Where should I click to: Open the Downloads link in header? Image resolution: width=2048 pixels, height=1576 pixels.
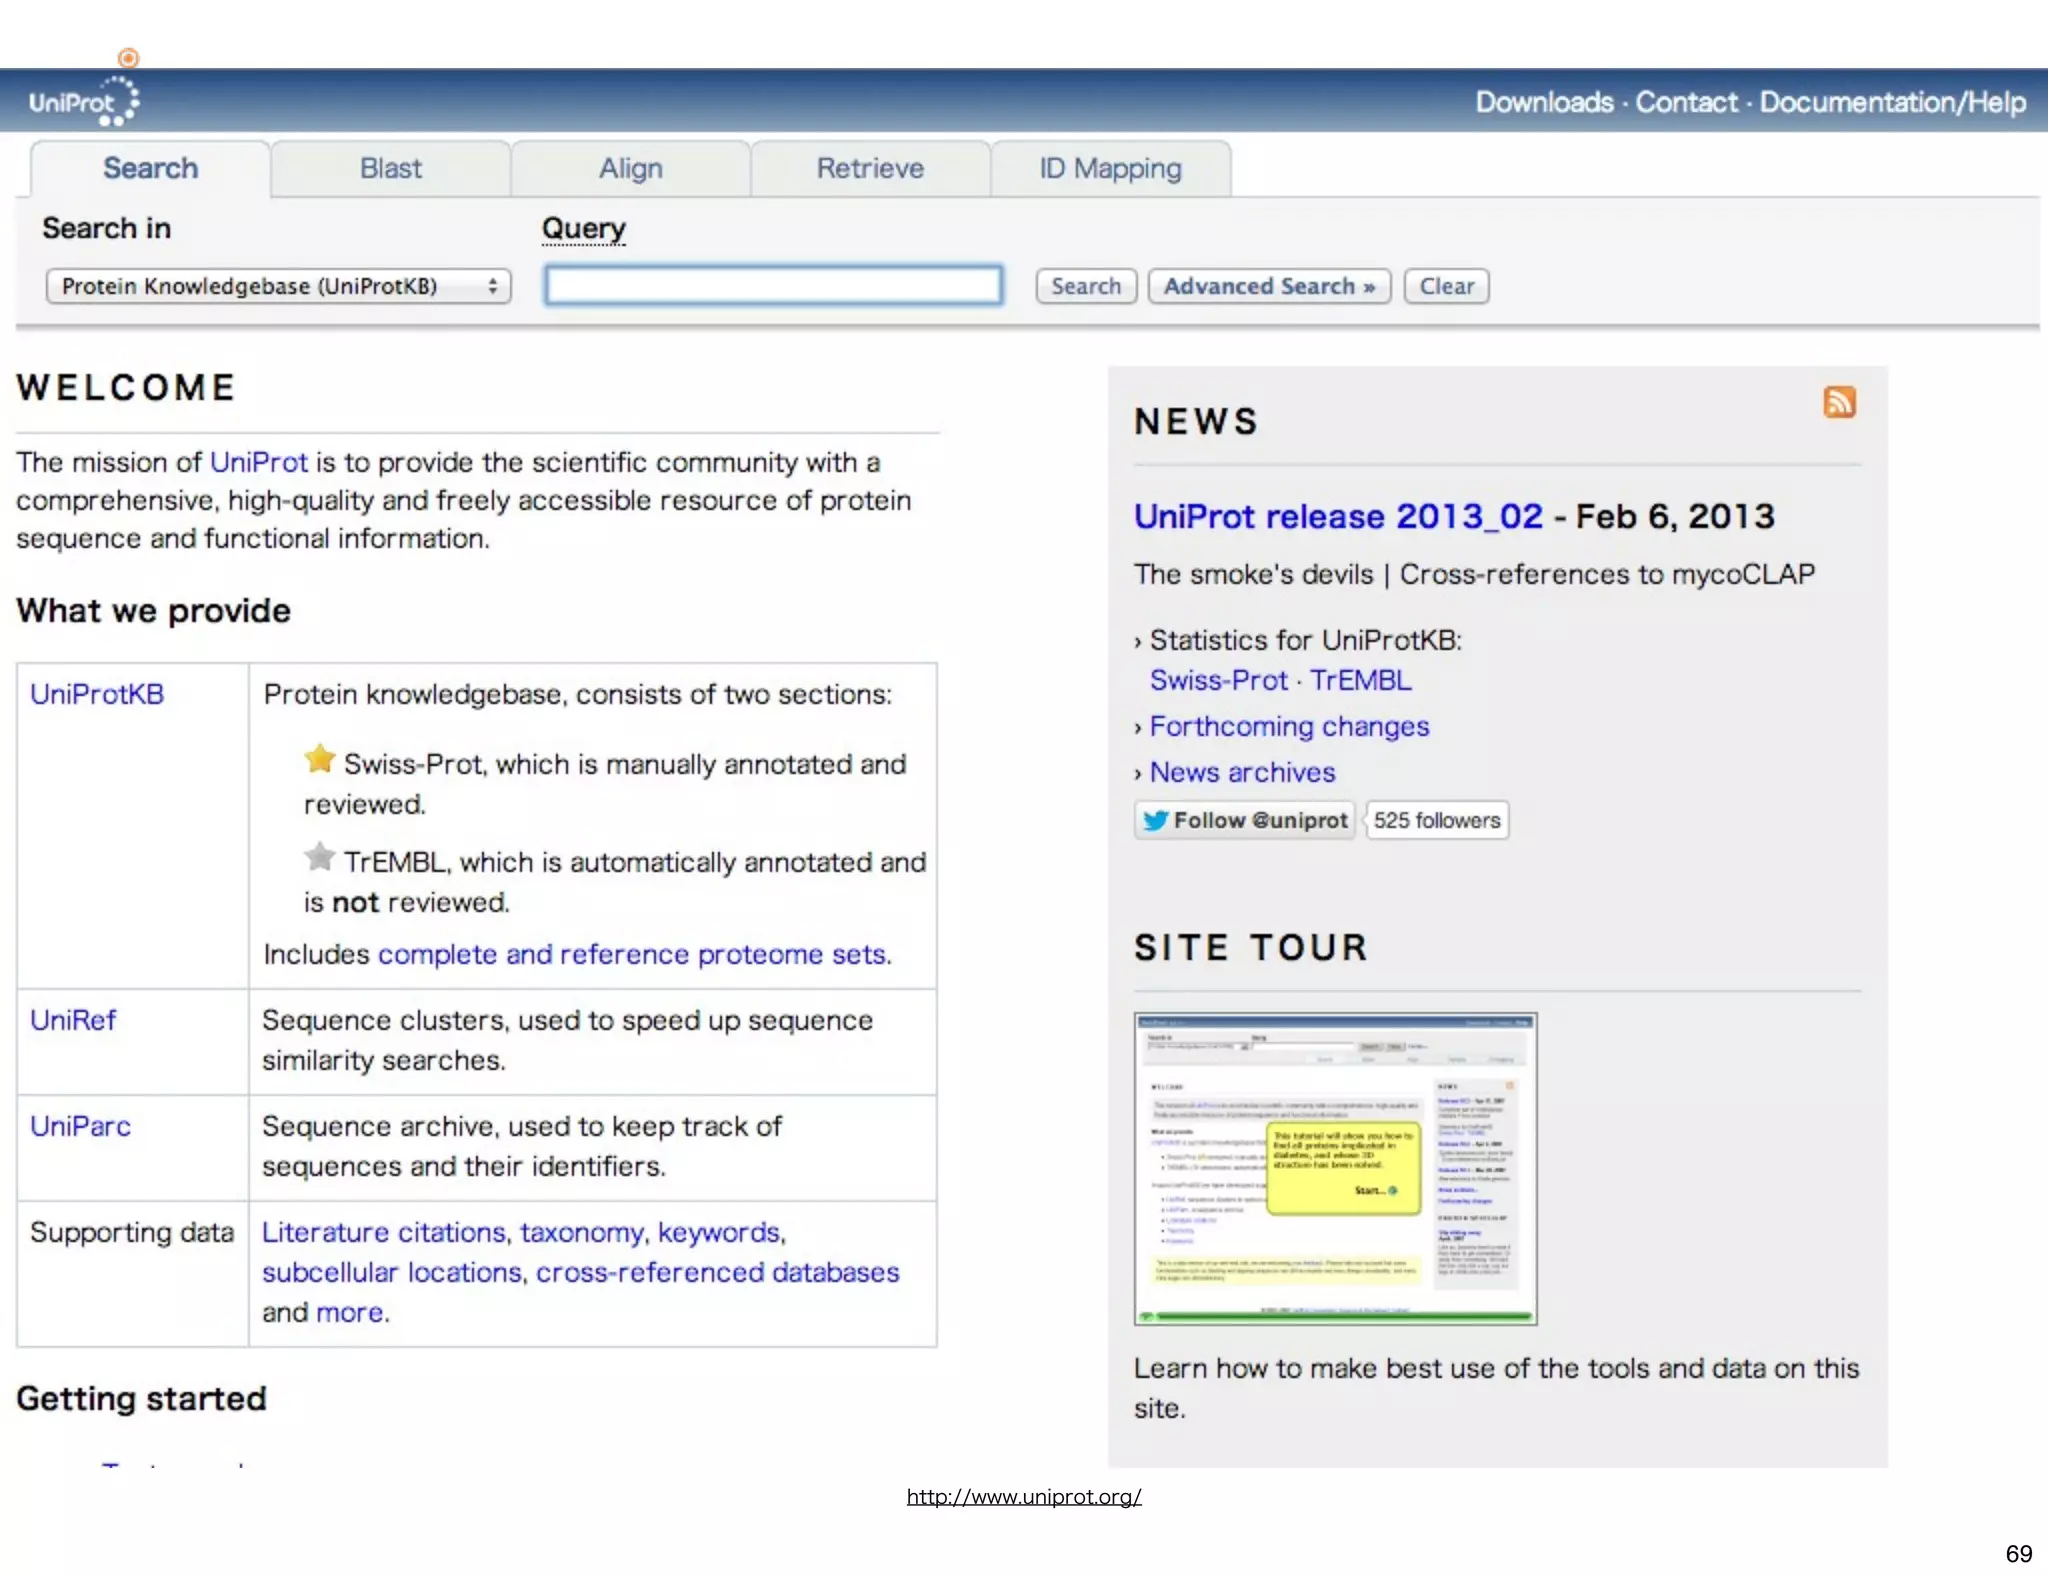click(1544, 102)
